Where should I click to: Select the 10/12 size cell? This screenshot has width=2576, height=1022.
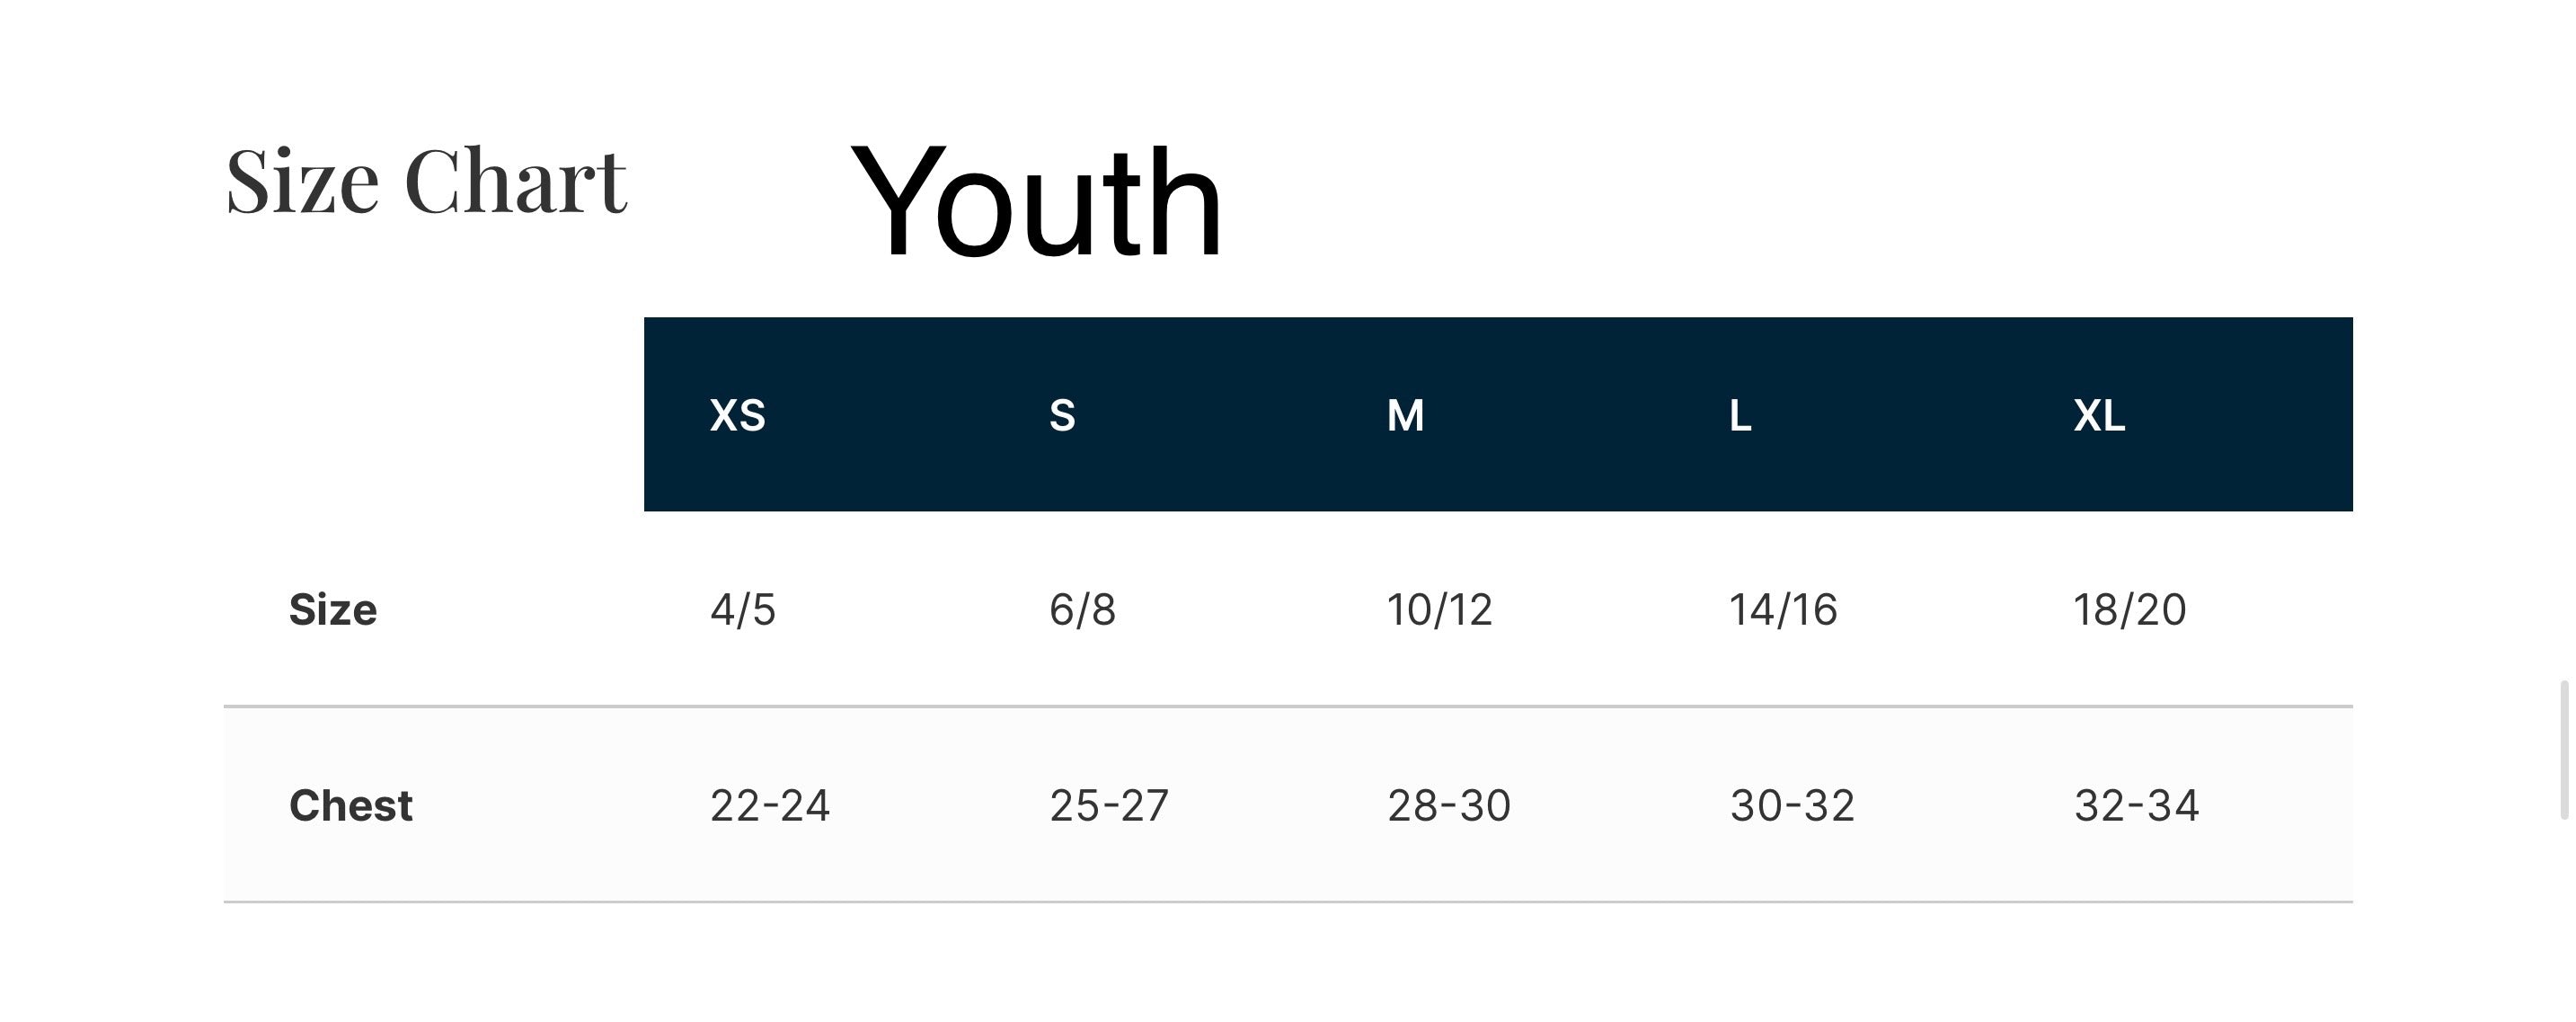coord(1439,610)
